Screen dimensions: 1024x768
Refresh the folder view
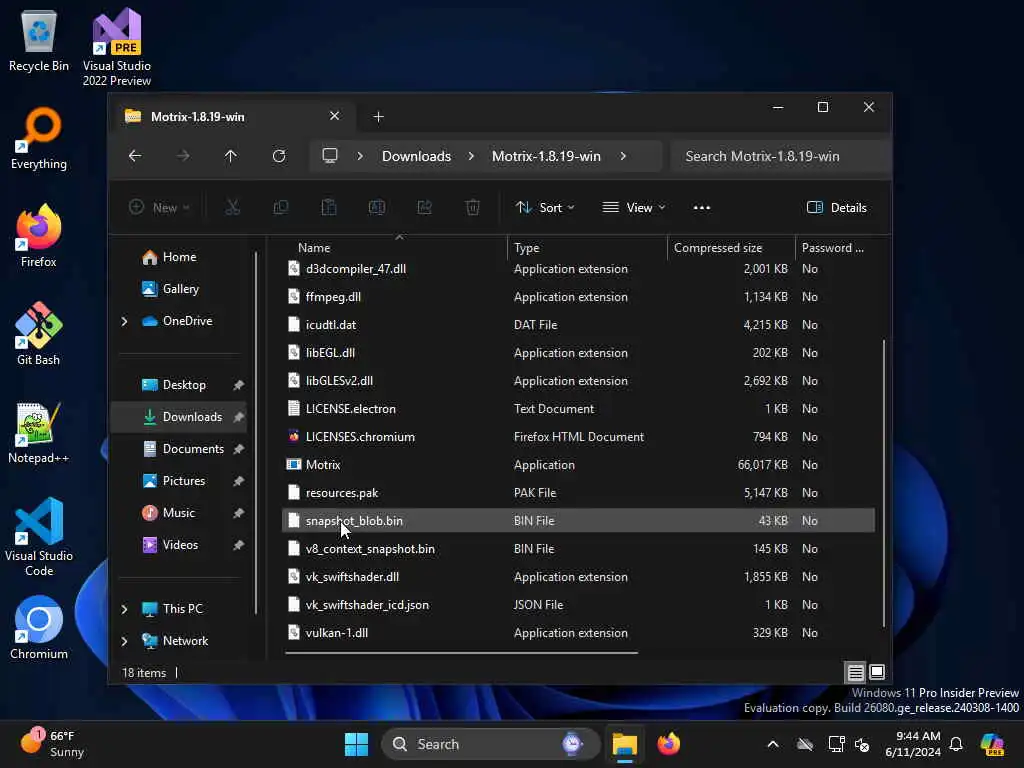point(279,156)
